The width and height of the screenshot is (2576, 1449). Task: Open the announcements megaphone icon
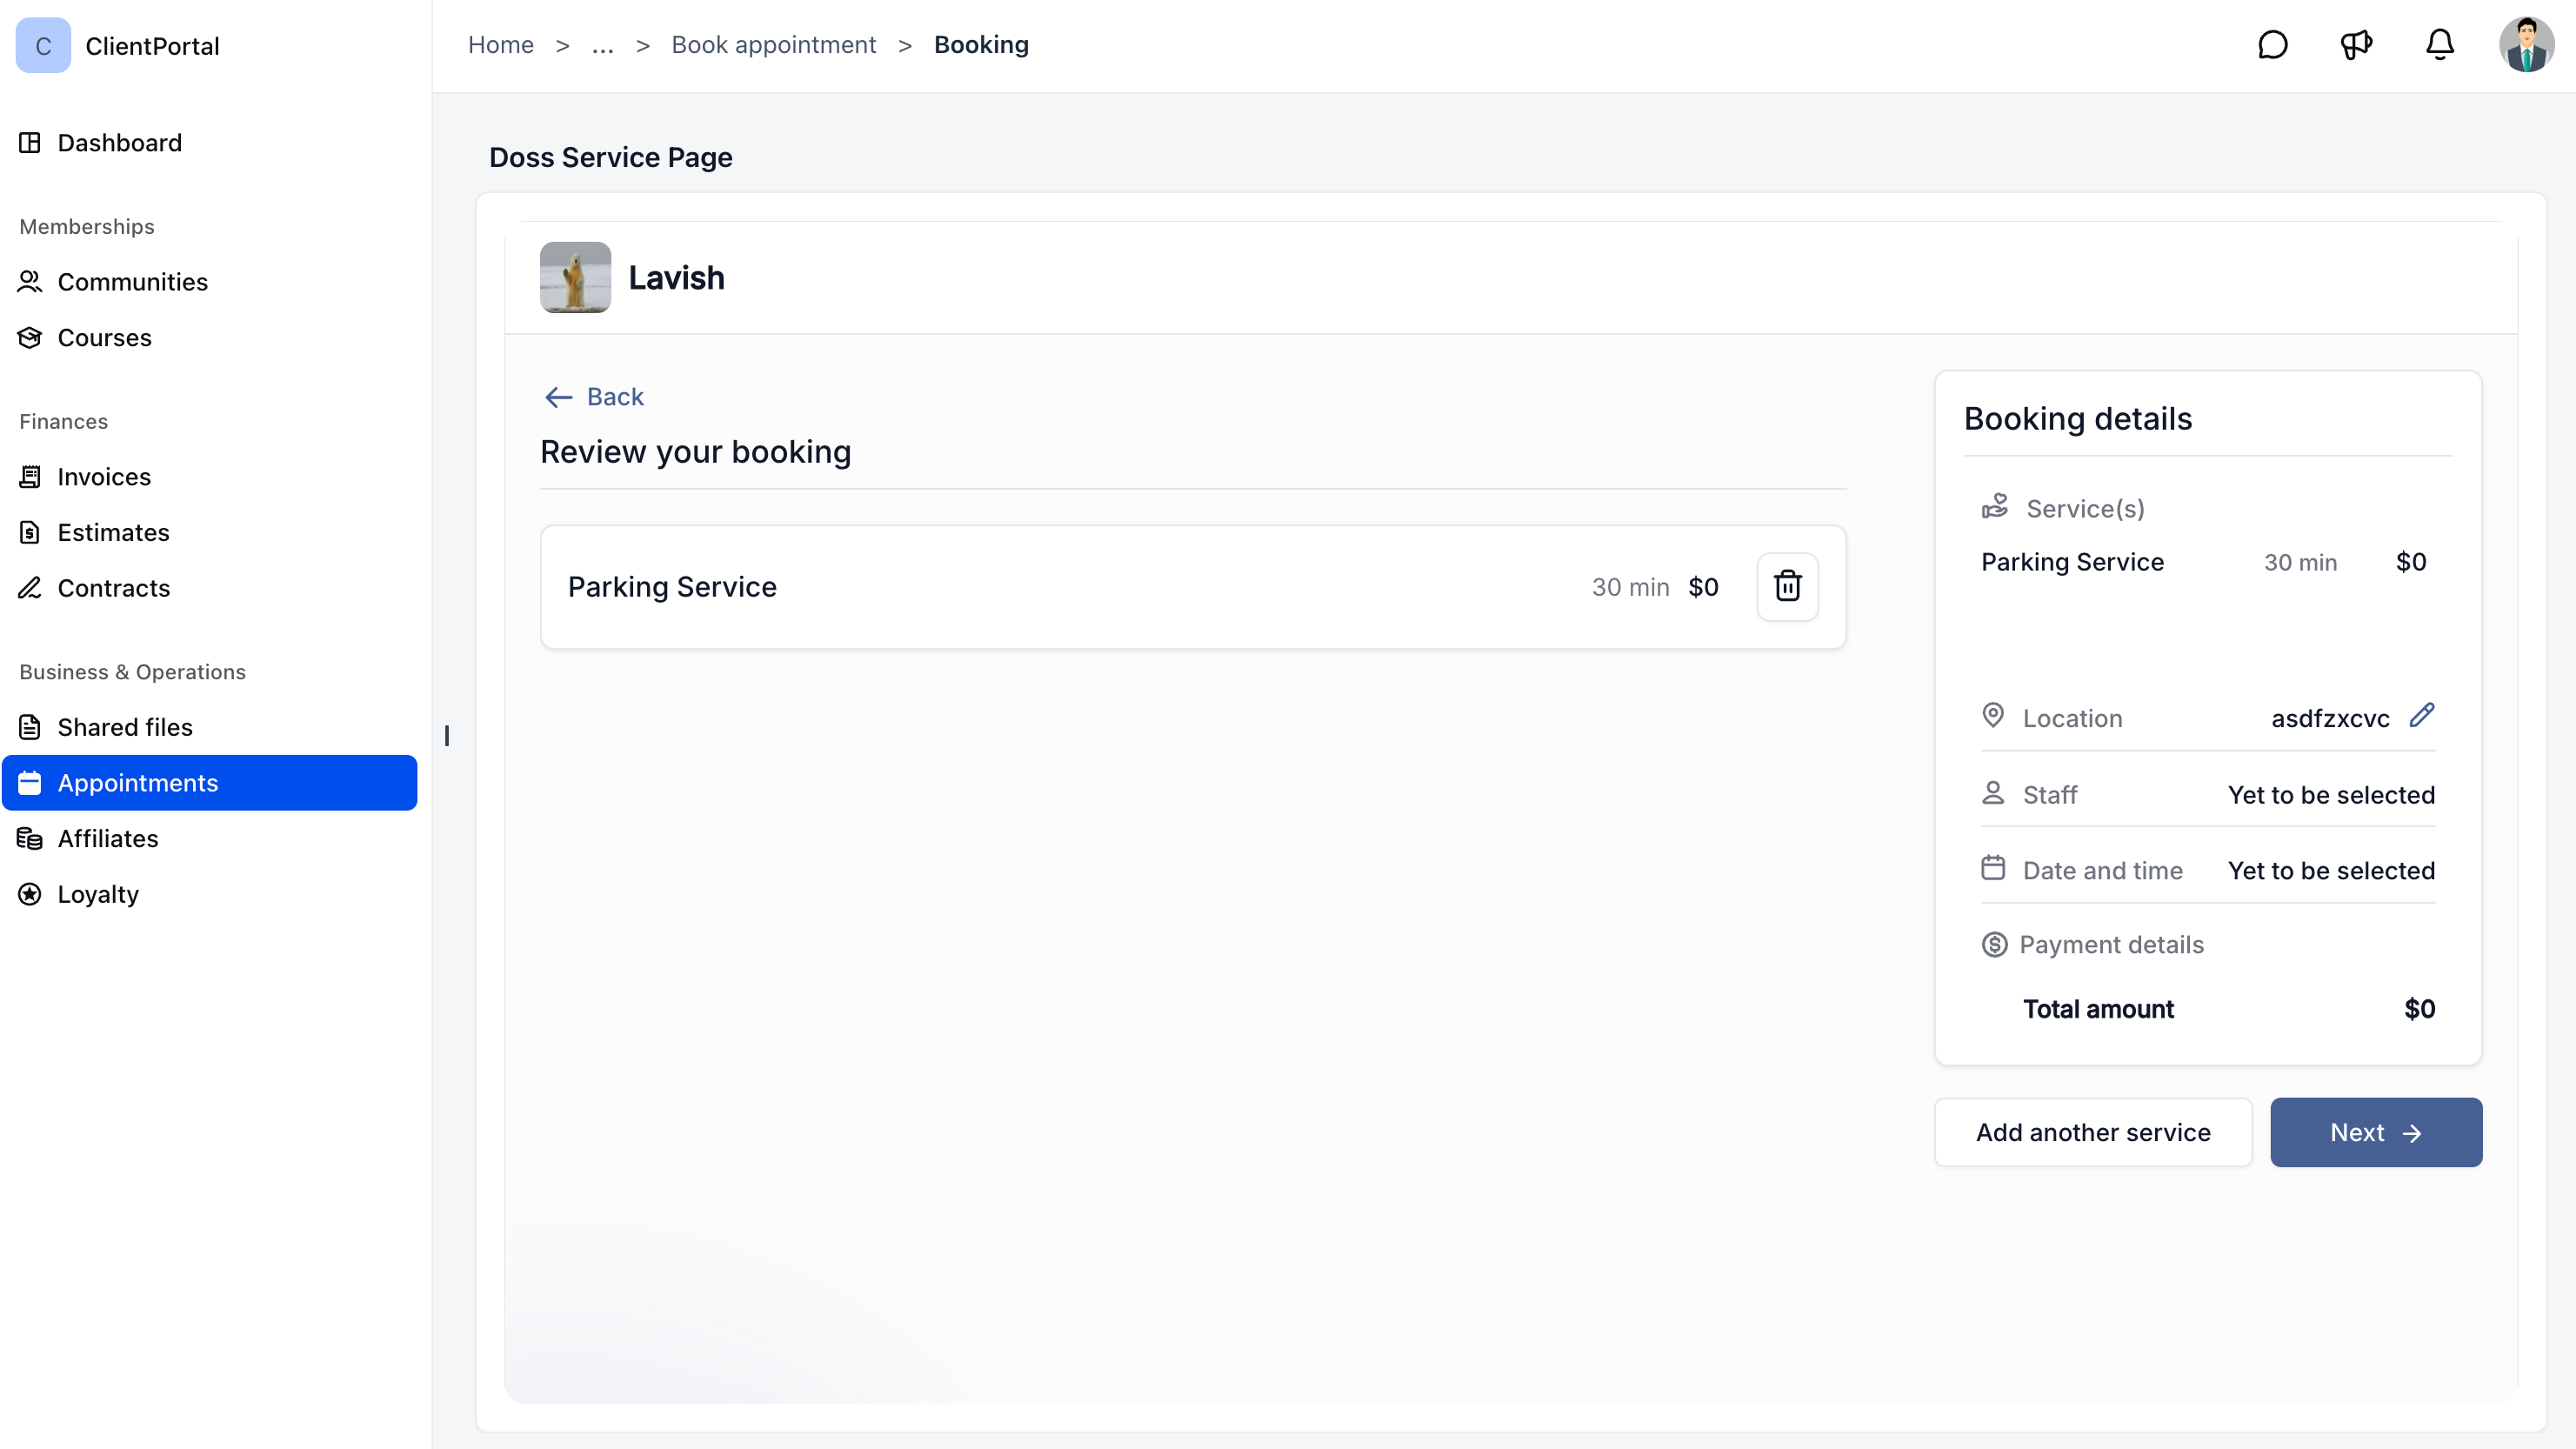click(2356, 45)
